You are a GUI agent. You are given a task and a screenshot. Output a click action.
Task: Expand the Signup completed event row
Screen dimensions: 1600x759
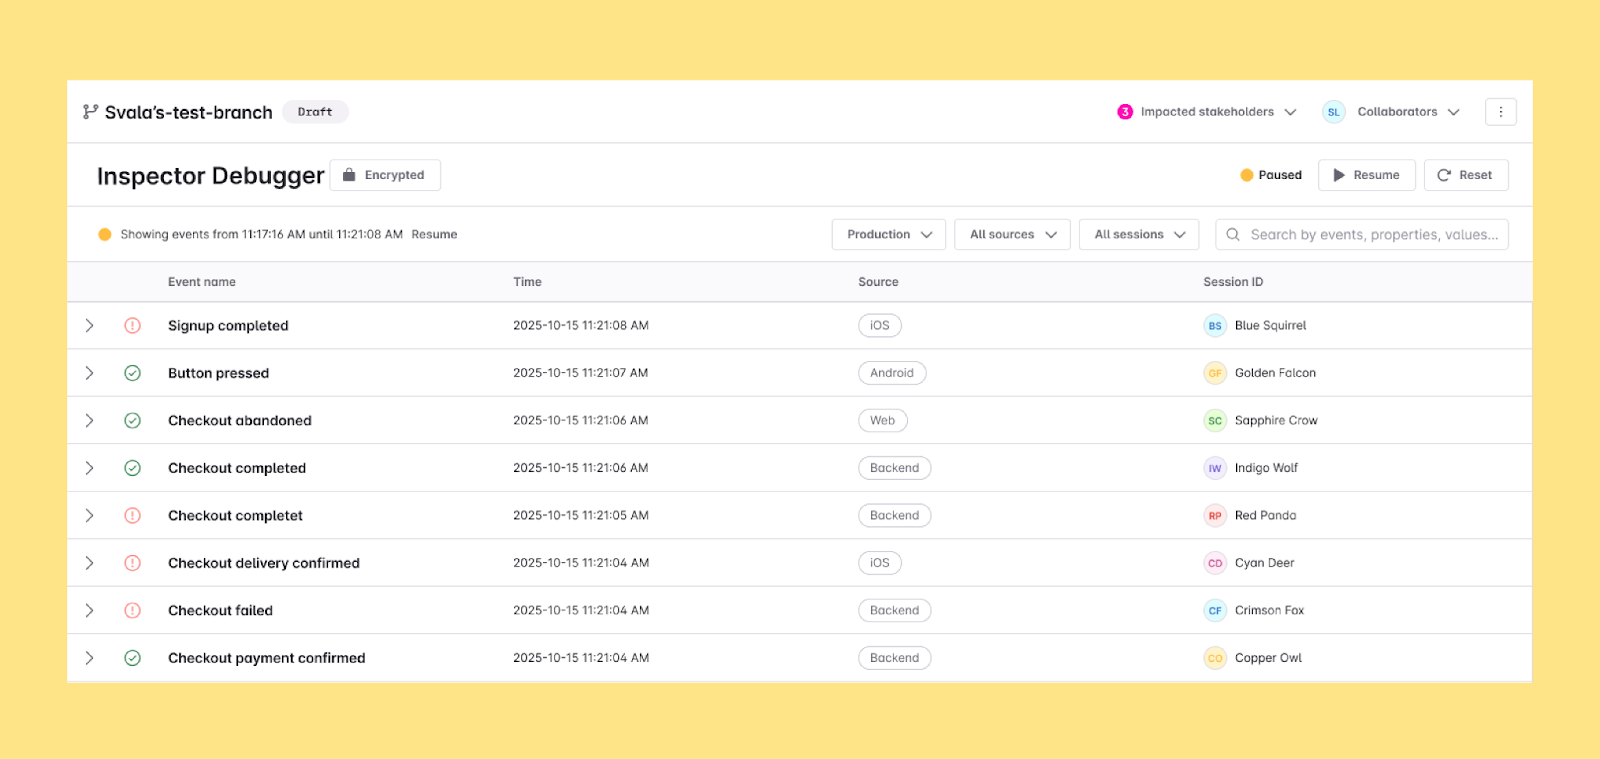[x=89, y=326]
